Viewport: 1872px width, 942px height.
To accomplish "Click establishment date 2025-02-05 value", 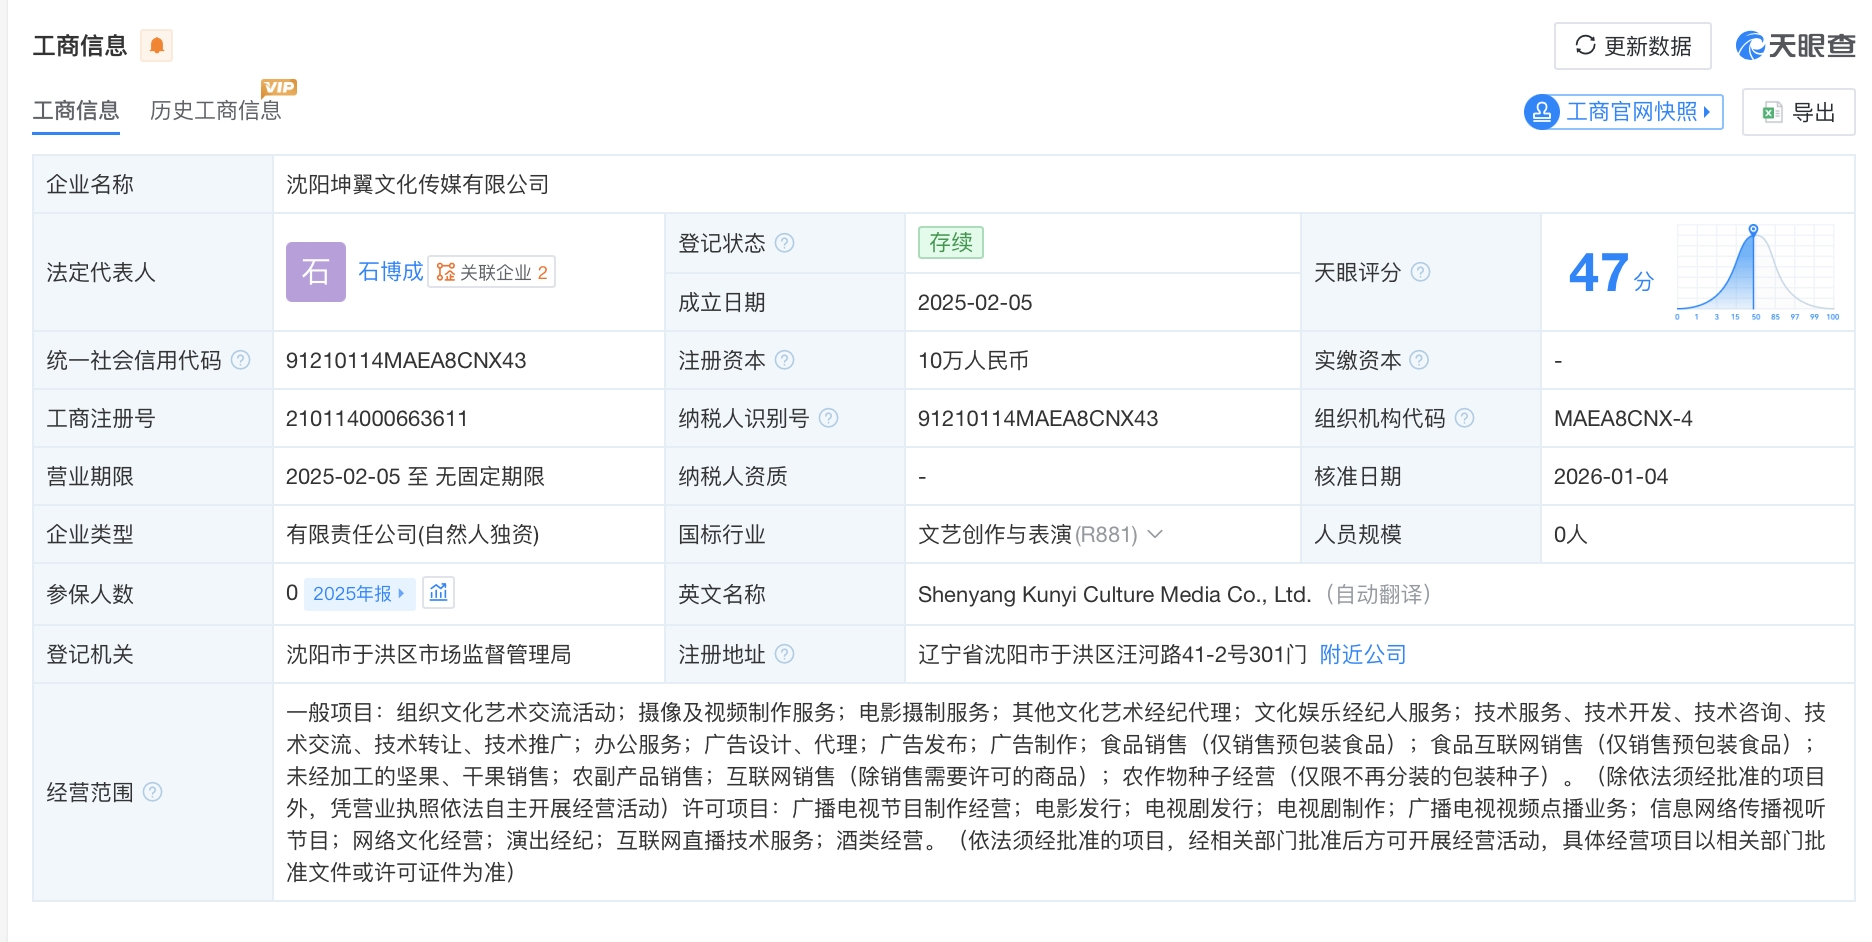I will pos(975,302).
